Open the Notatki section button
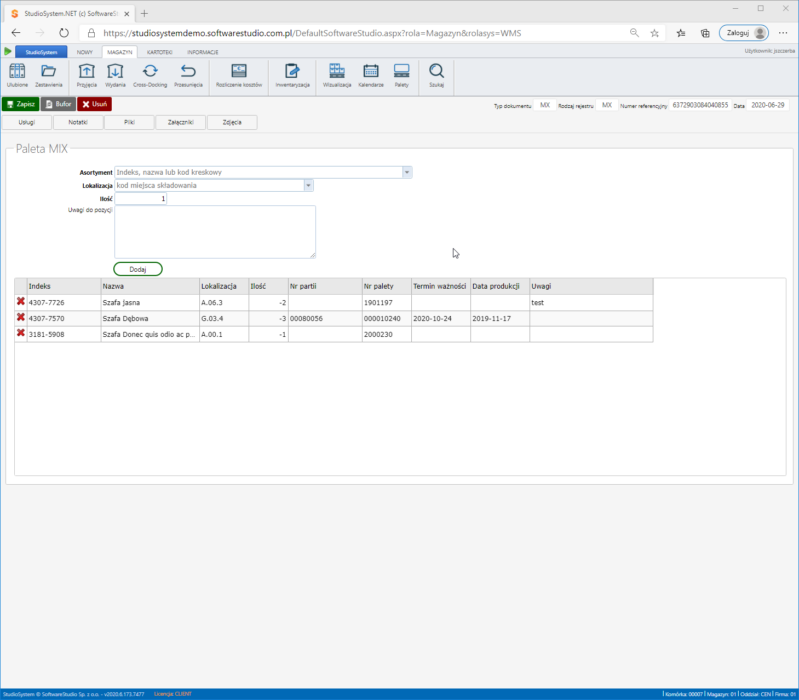 (x=78, y=122)
